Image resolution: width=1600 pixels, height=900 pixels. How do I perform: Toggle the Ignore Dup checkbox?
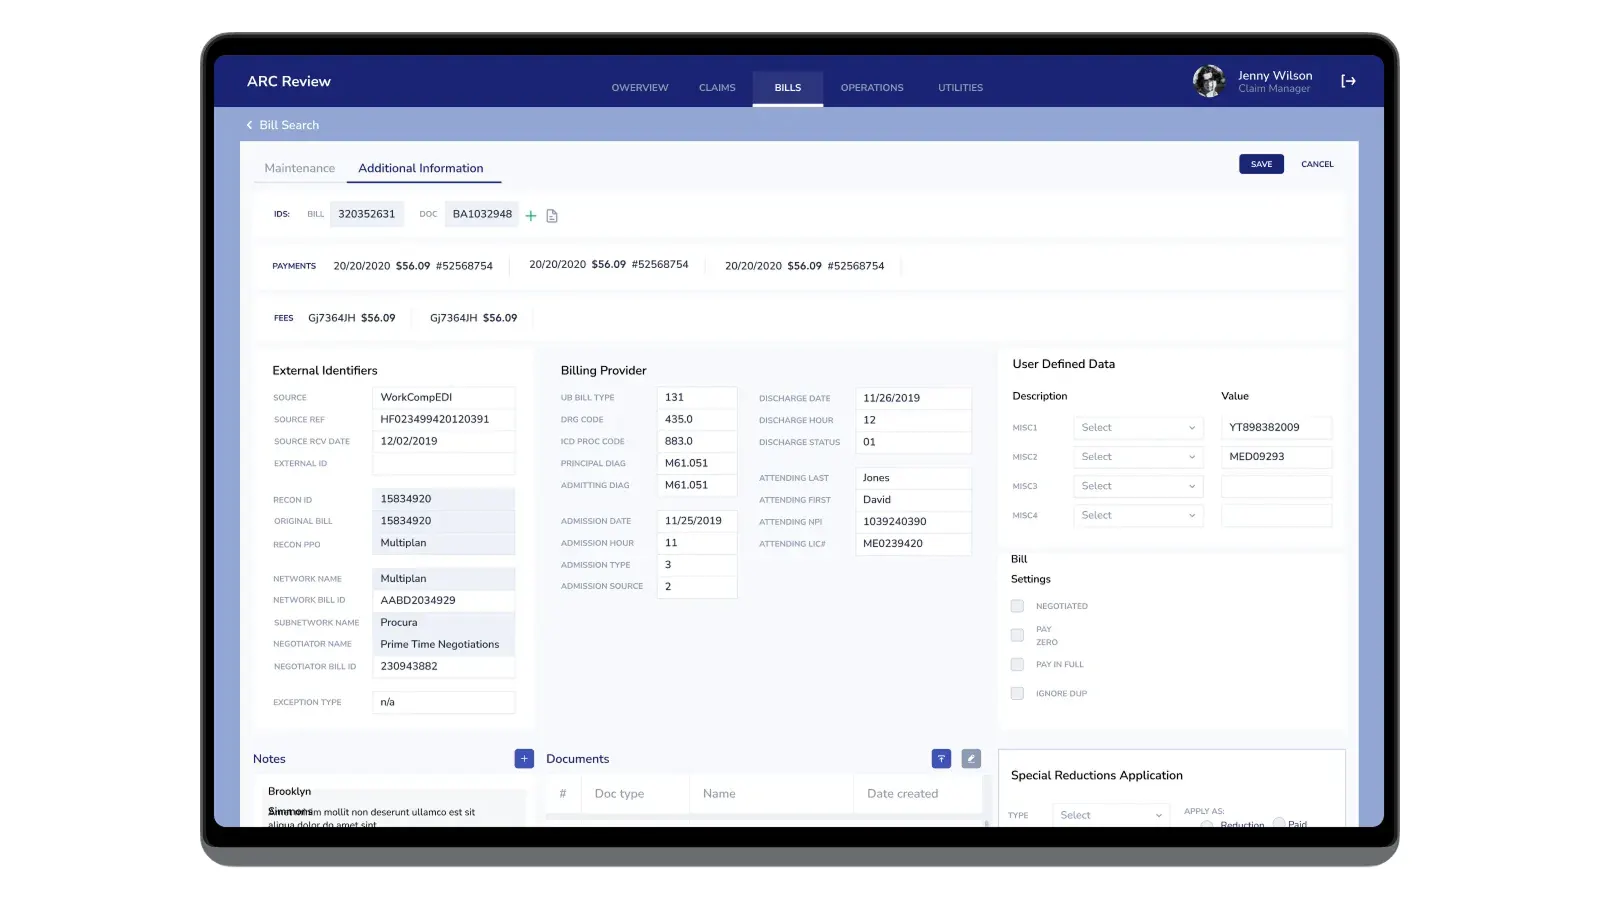point(1017,693)
